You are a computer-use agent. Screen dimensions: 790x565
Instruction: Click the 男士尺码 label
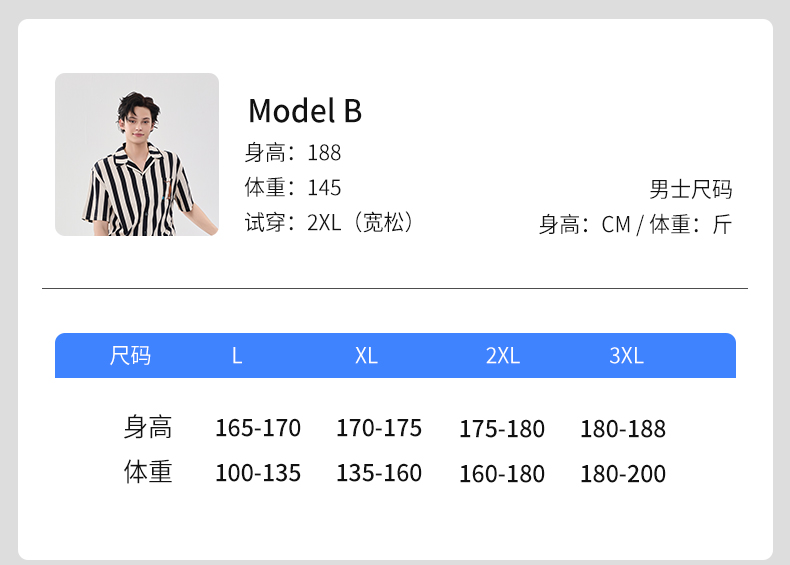tap(691, 190)
